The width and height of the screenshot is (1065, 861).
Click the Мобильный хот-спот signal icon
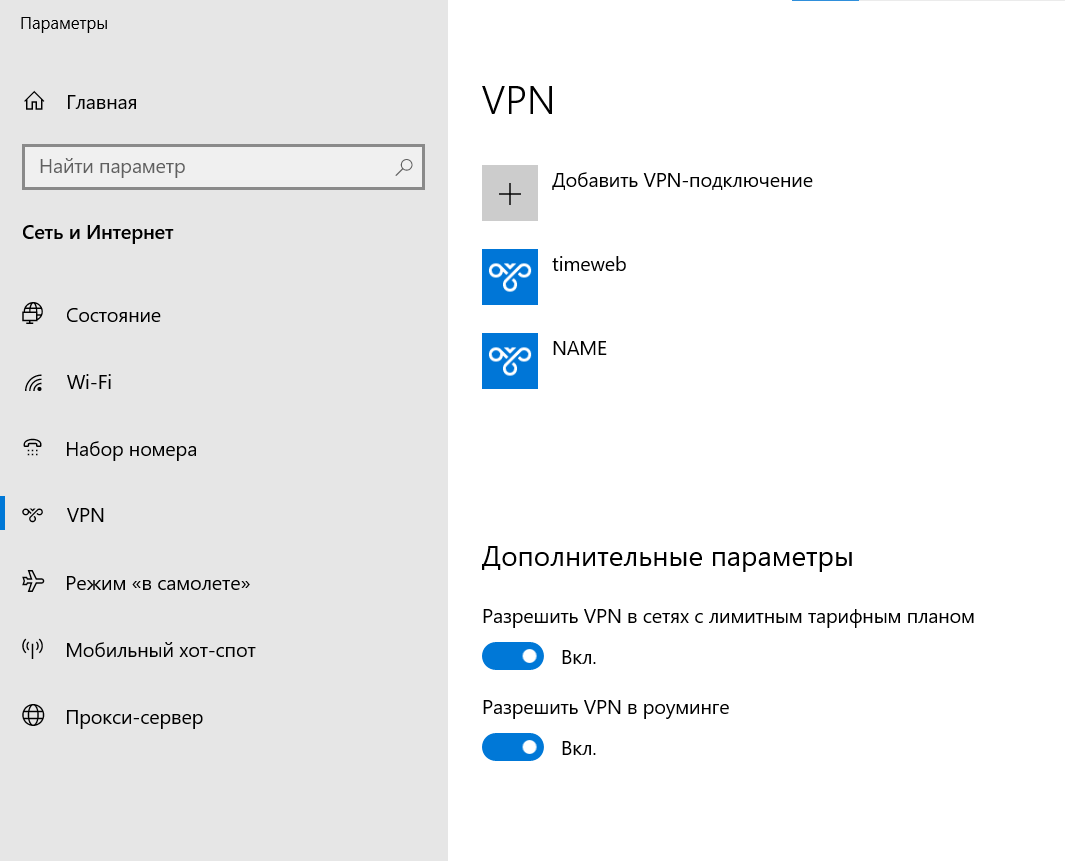coord(33,648)
